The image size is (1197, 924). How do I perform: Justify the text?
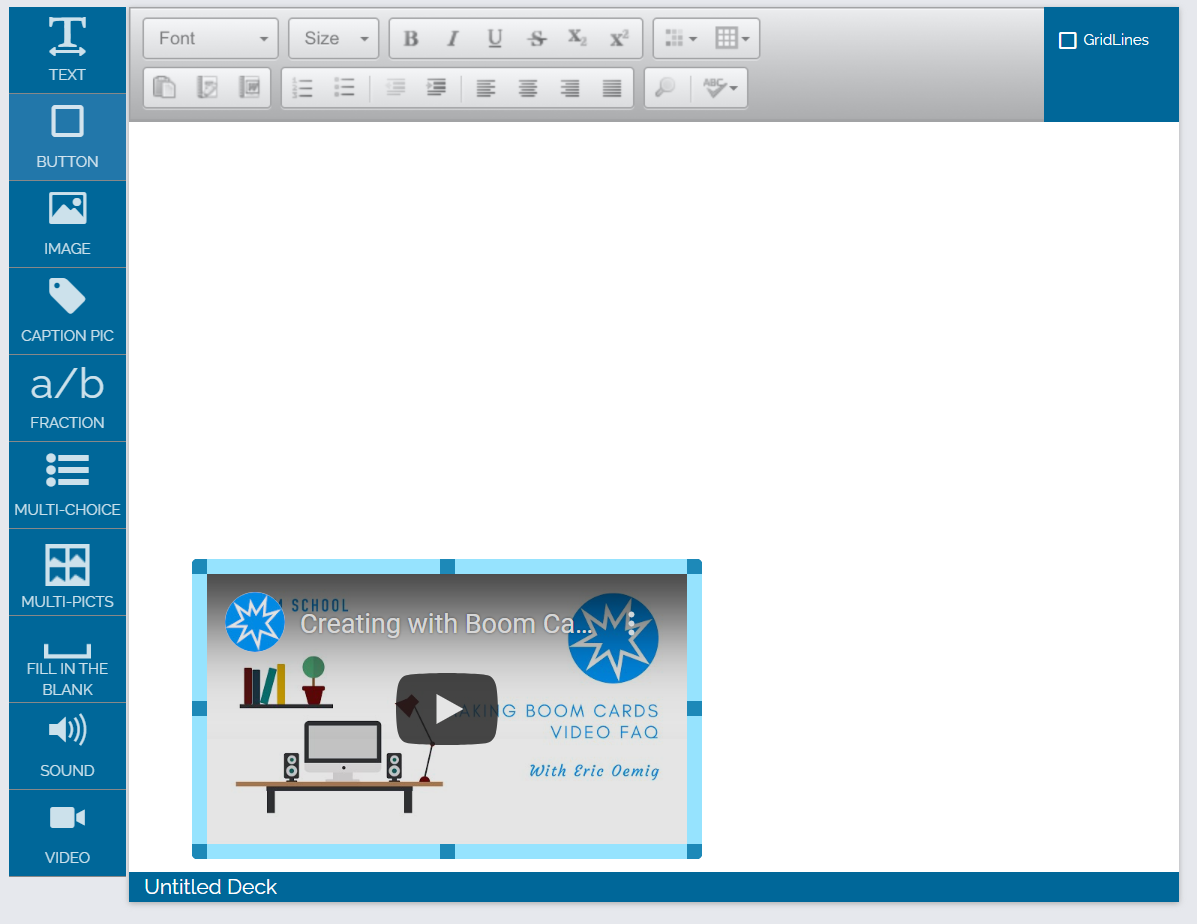(x=611, y=88)
